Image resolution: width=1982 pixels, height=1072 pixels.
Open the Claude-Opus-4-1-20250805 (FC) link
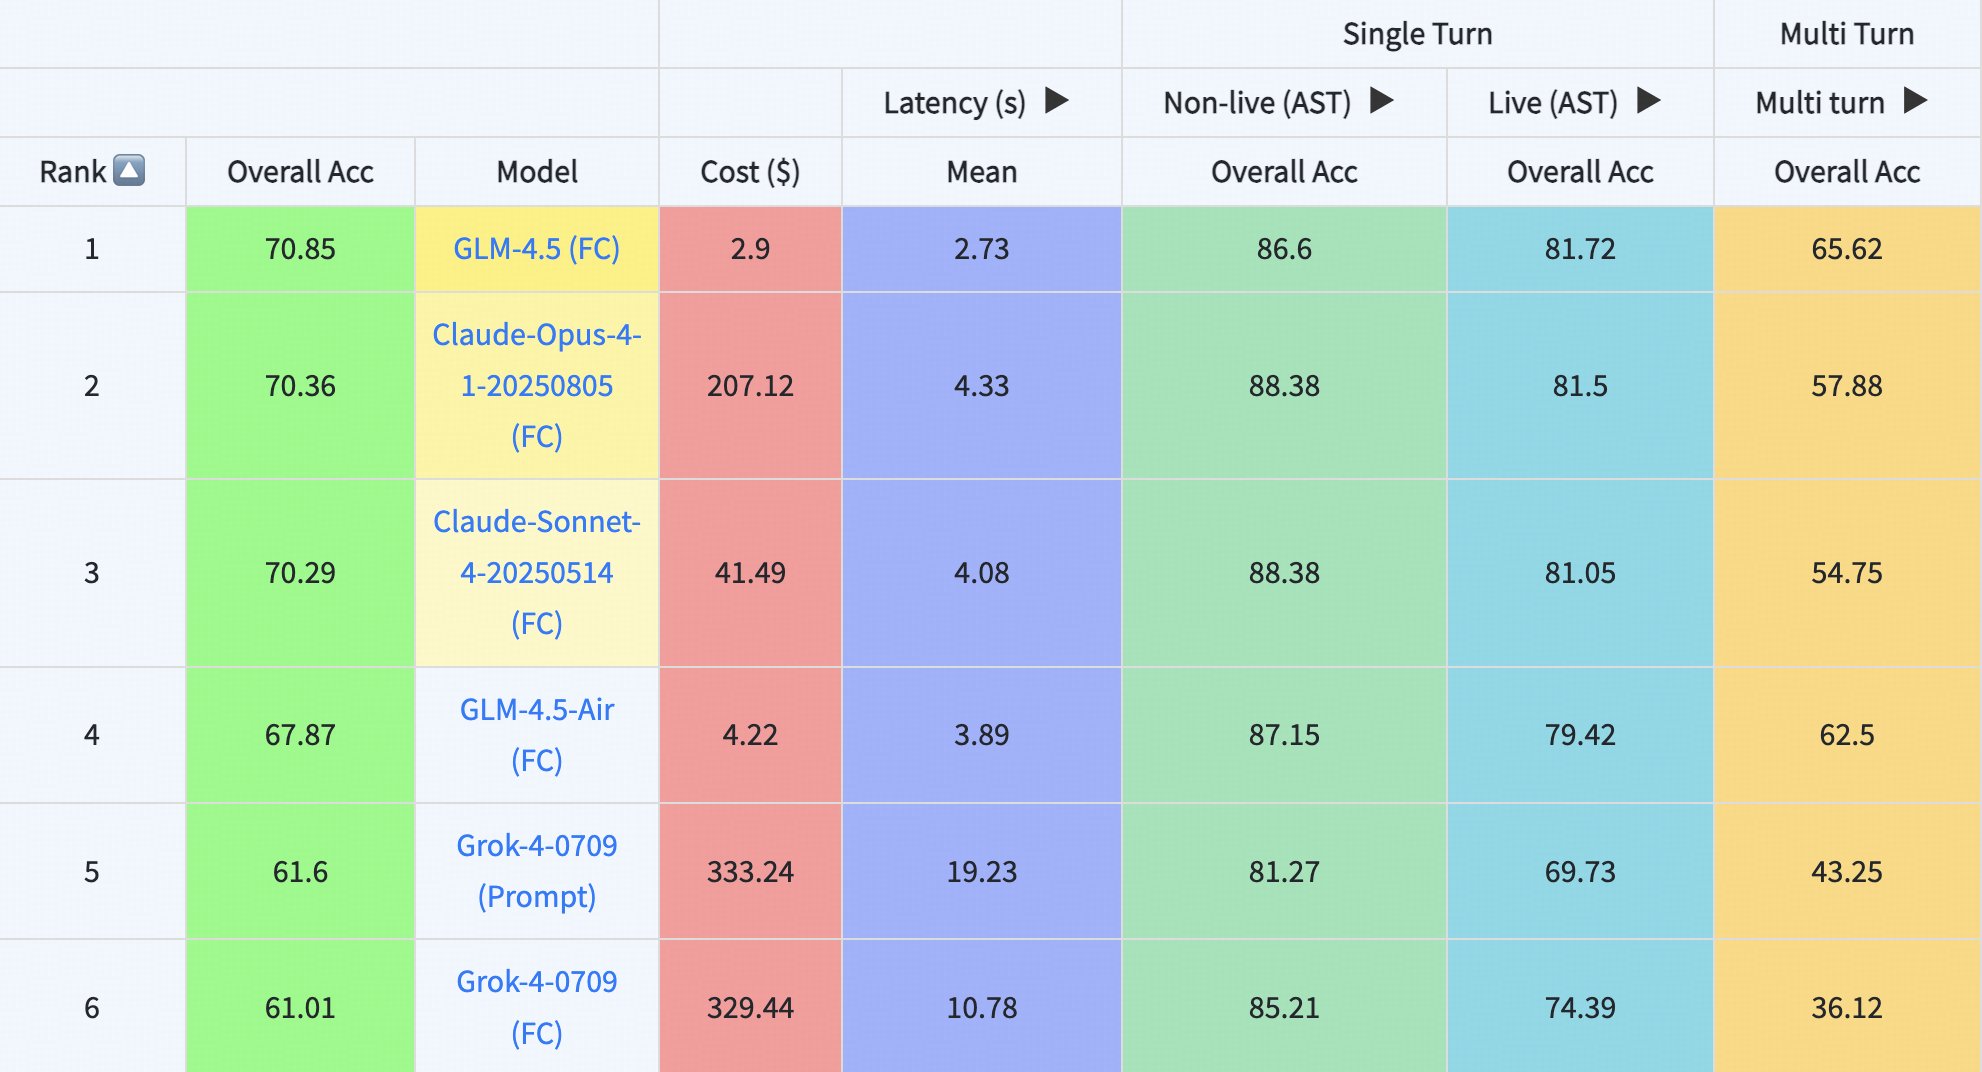[x=536, y=385]
